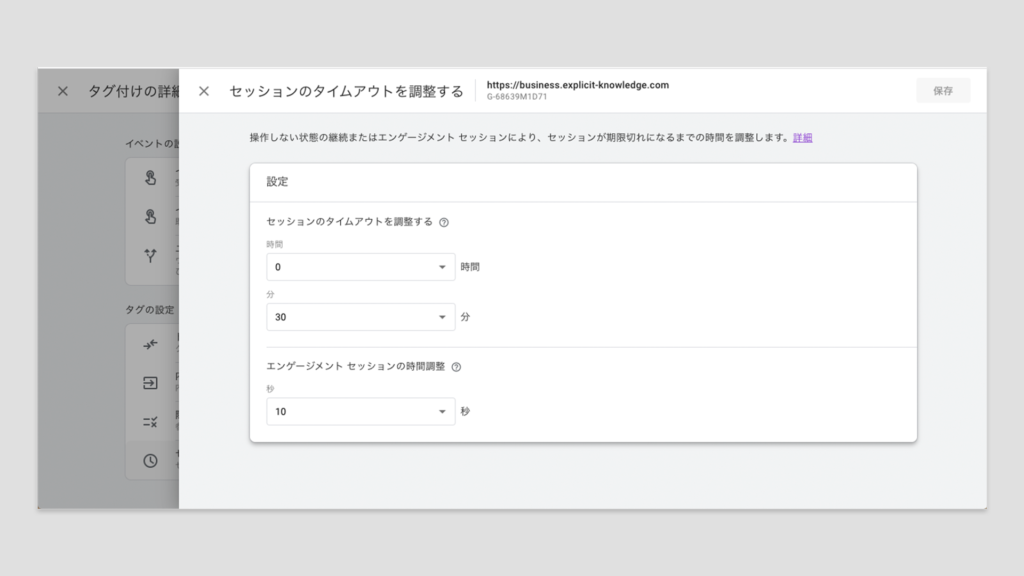This screenshot has height=576, width=1024.
Task: Click the boxed arrow icon under タグの設定
Action: [x=150, y=383]
